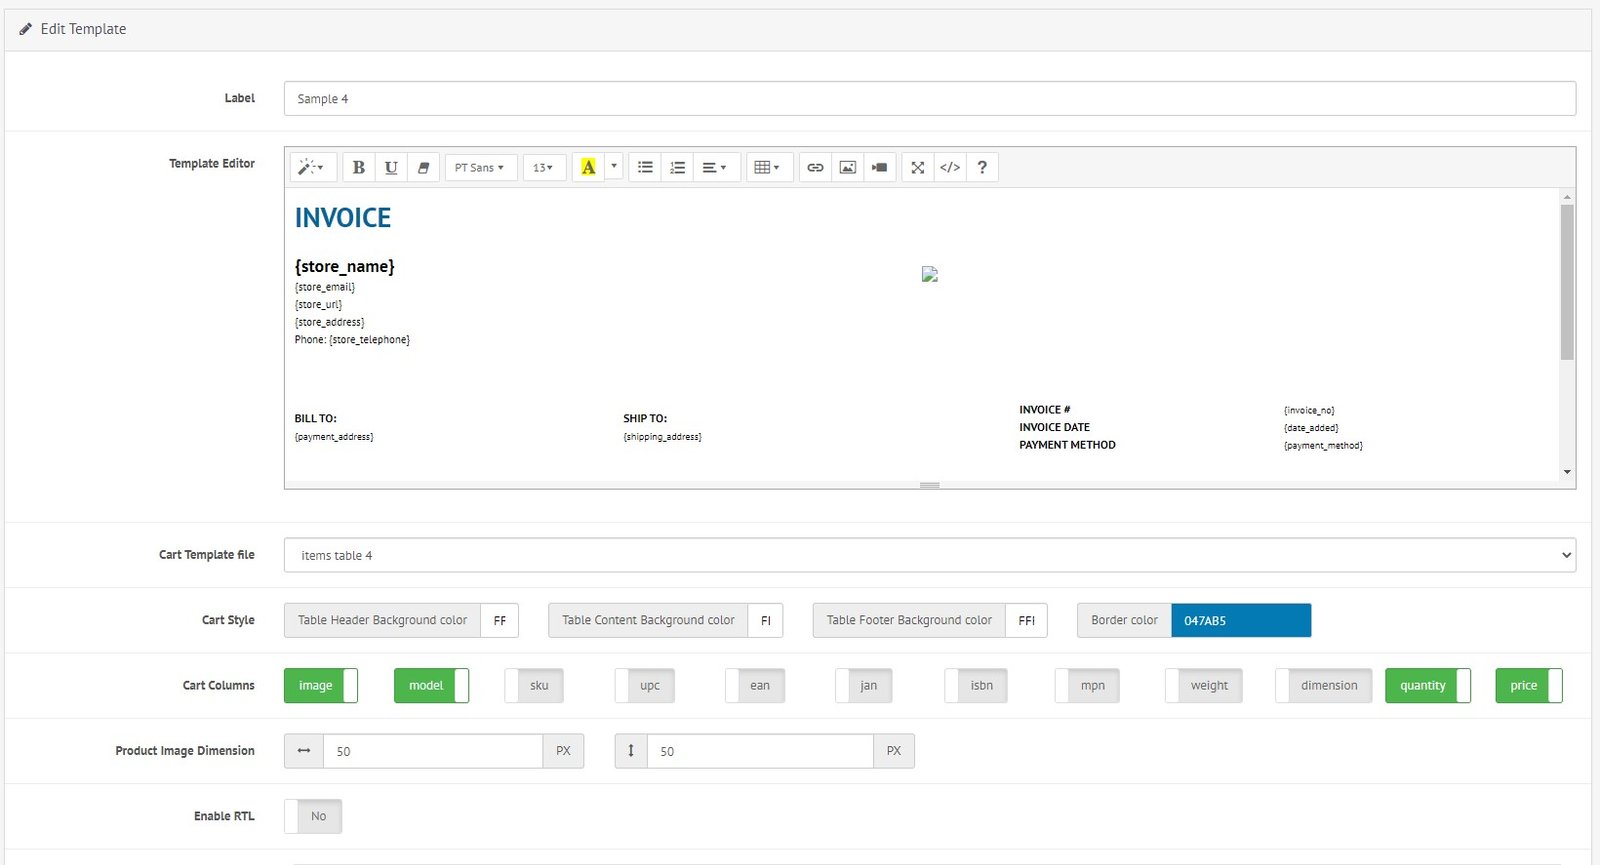
Task: Switch editor to code view
Action: pos(950,167)
